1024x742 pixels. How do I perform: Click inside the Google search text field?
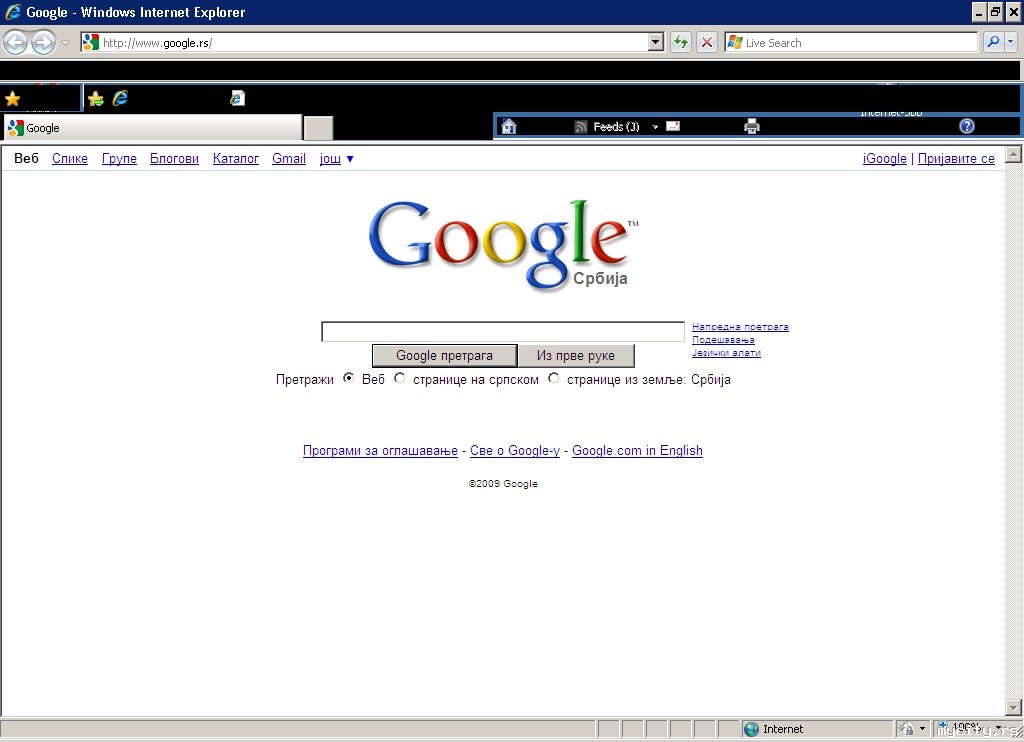pos(503,332)
